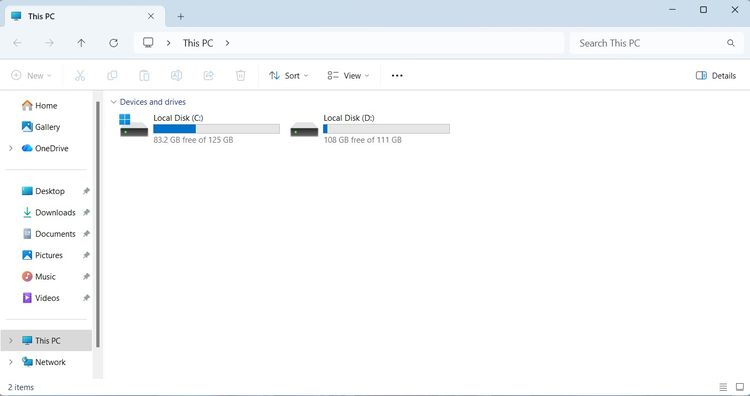The width and height of the screenshot is (750, 396).
Task: Go up one folder level
Action: click(81, 43)
